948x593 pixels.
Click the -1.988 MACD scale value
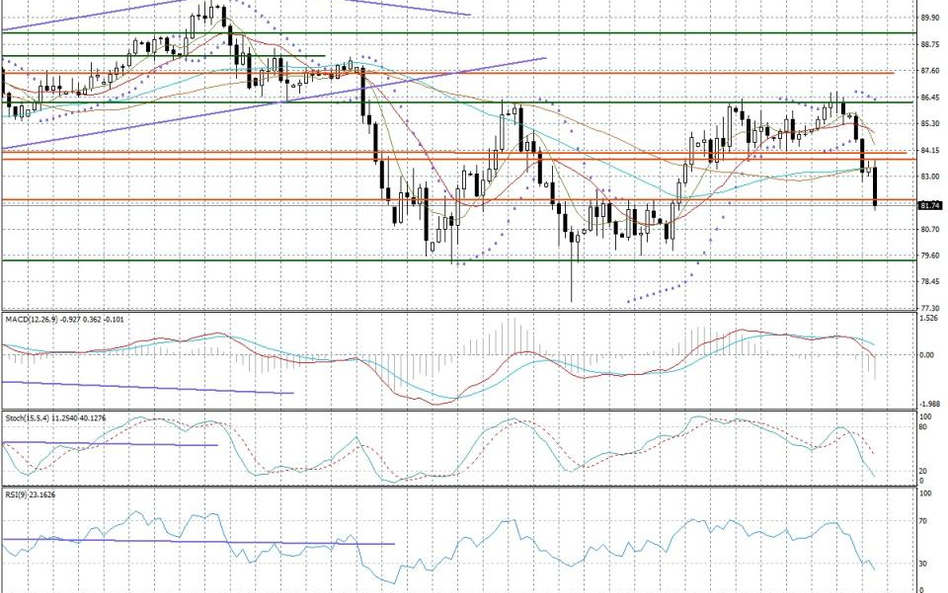(x=929, y=404)
